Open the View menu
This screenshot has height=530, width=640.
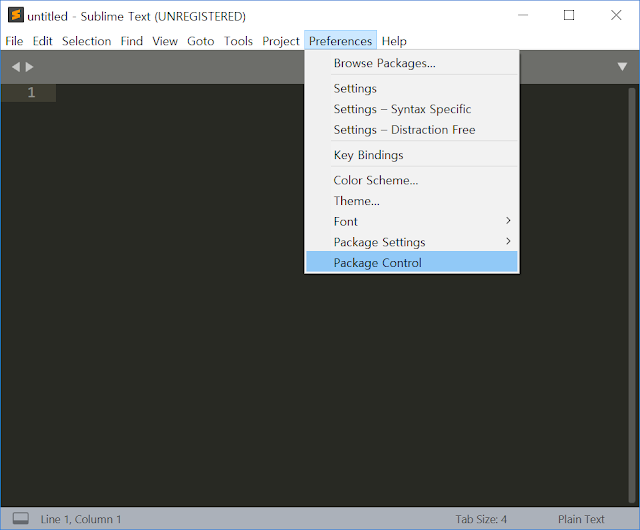[x=165, y=41]
